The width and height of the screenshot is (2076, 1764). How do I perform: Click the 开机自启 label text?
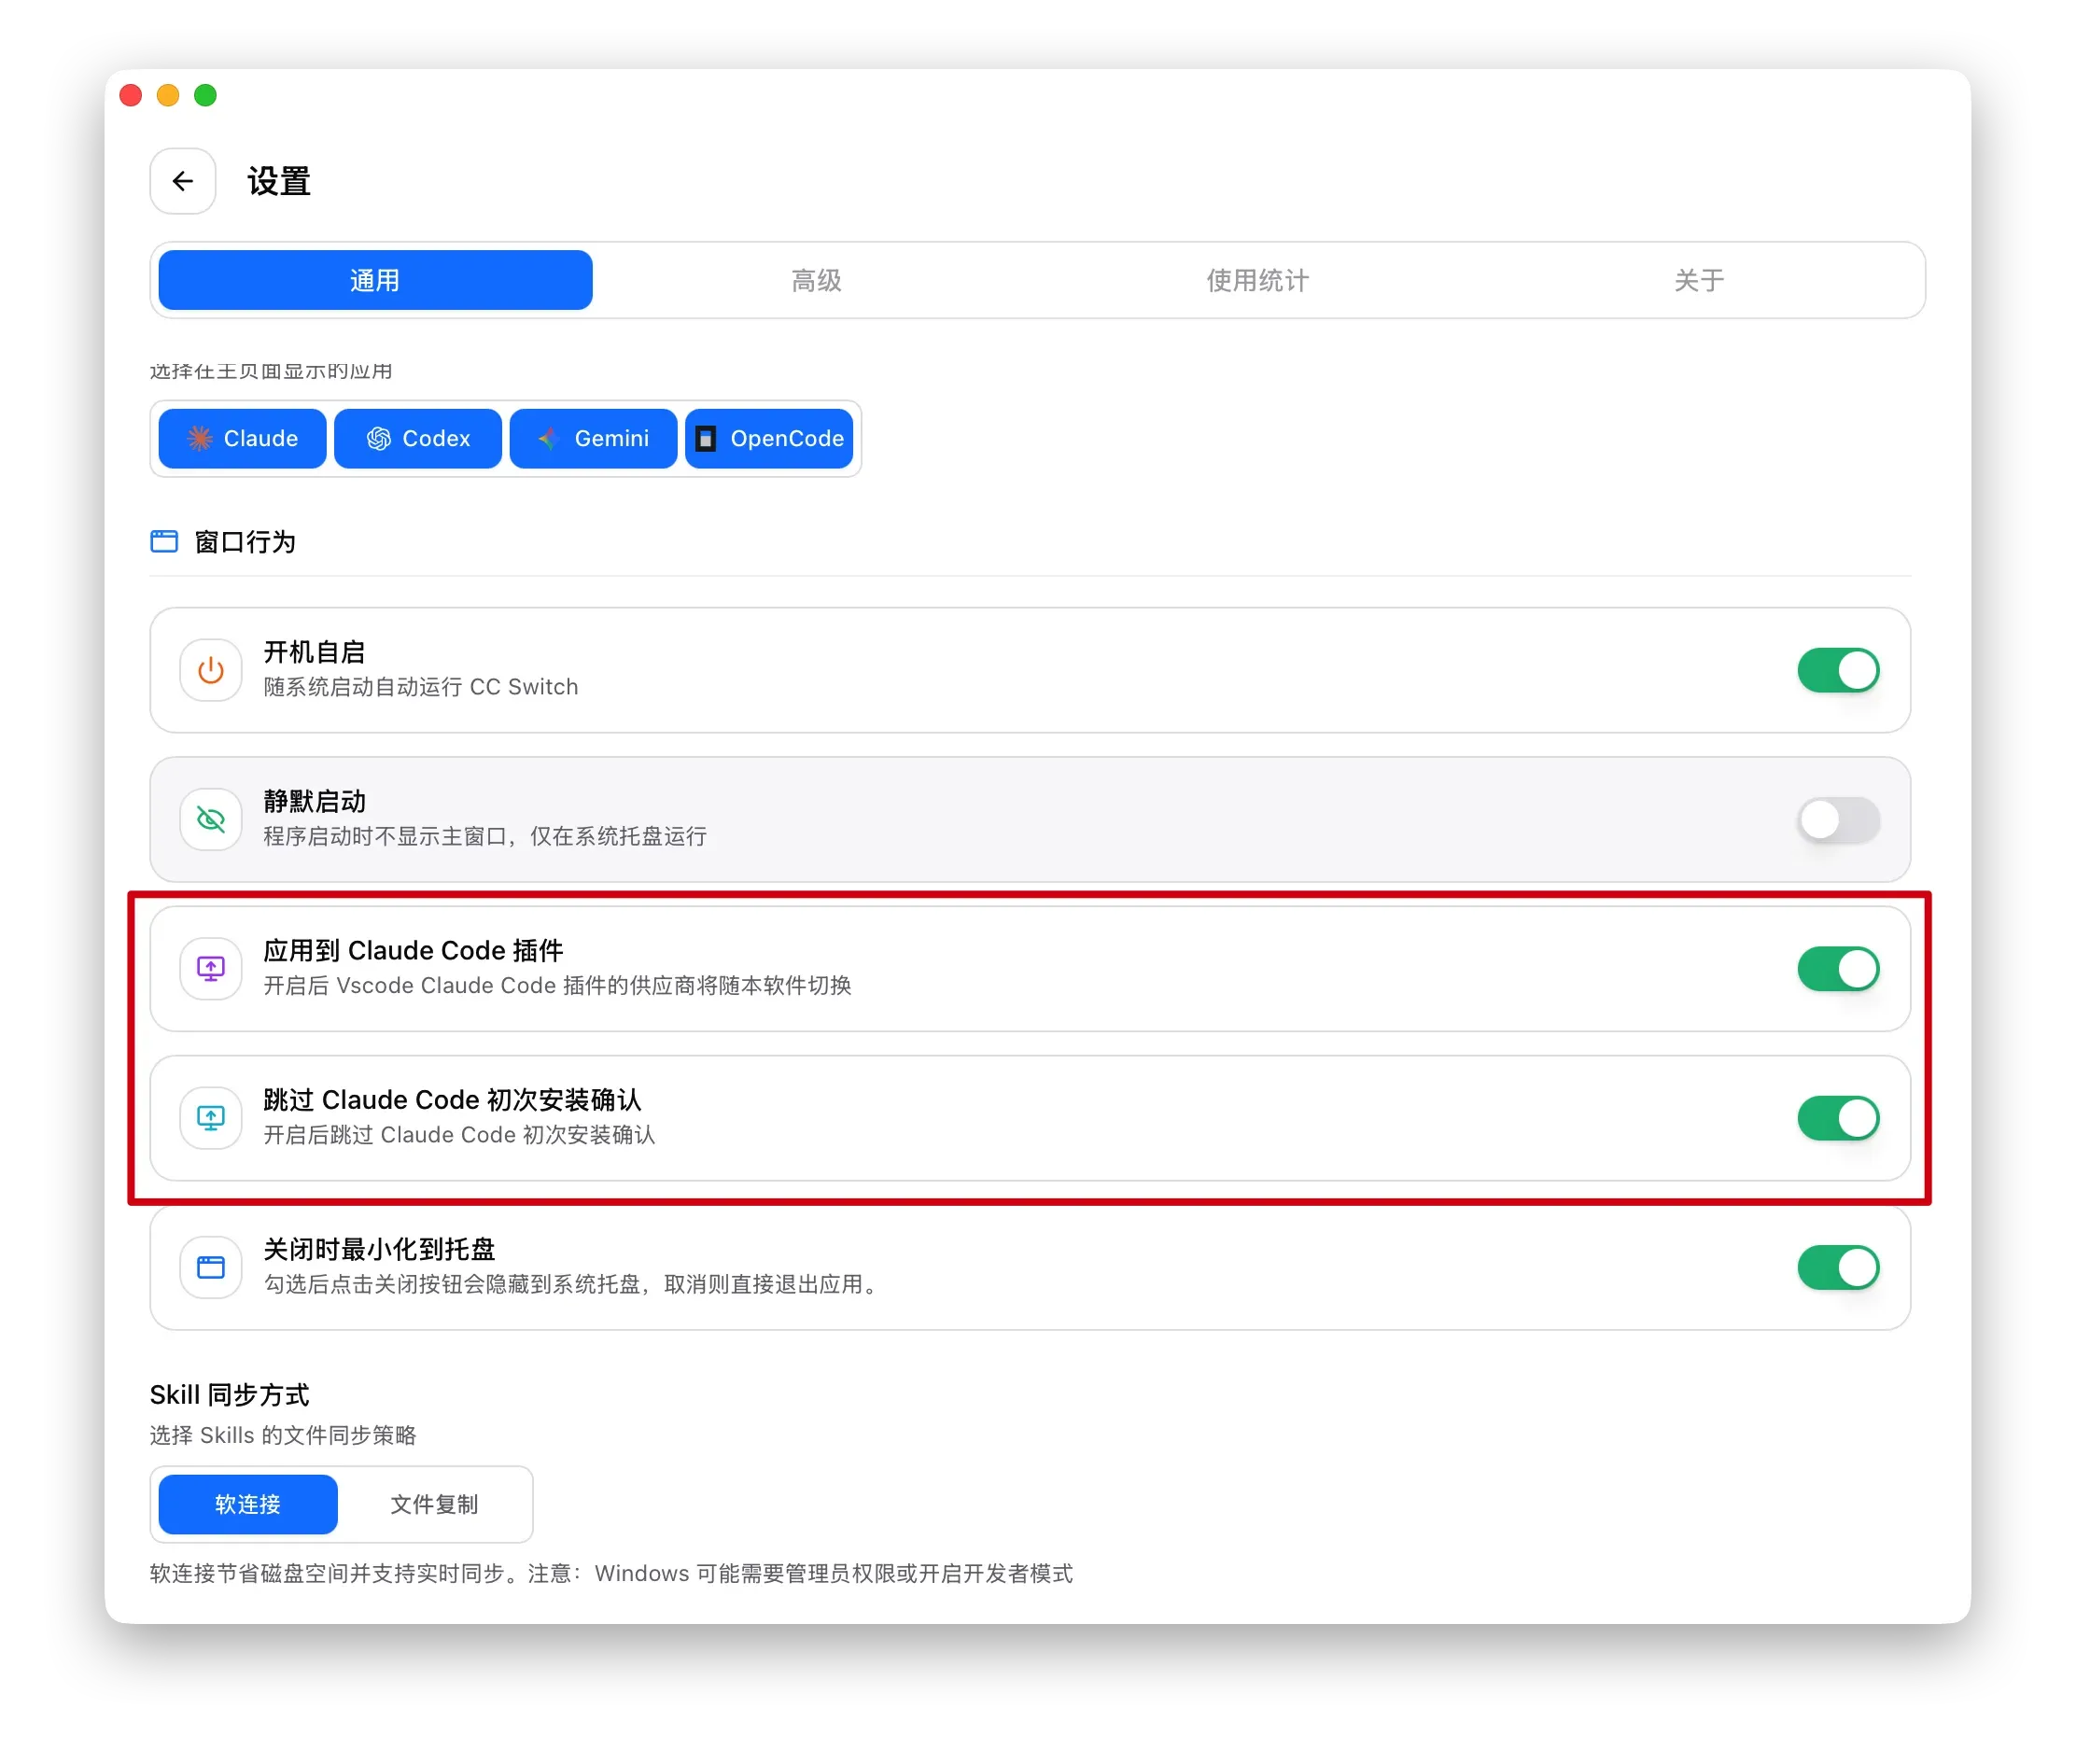(314, 652)
